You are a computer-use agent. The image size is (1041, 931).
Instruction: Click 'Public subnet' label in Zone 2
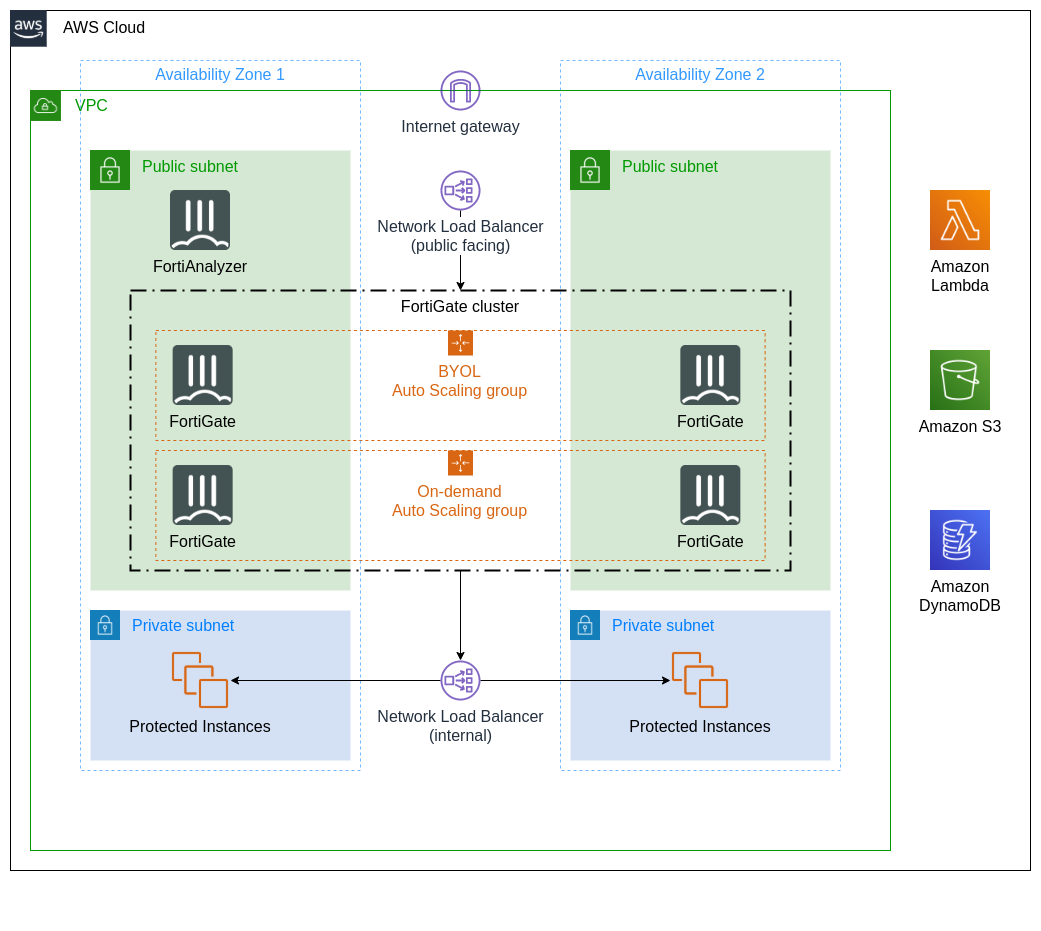(x=670, y=167)
